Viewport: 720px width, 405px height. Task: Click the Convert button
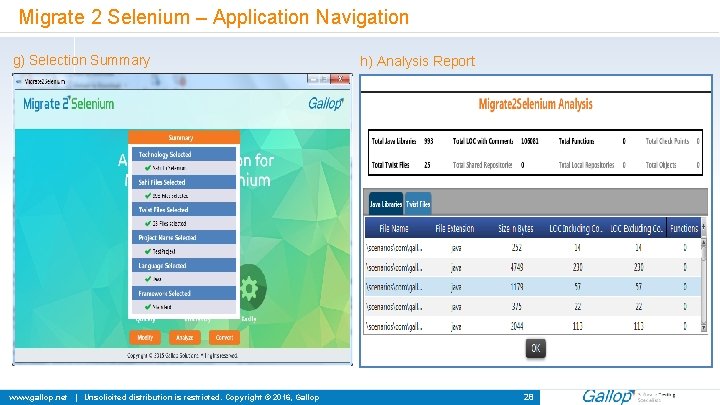point(225,338)
